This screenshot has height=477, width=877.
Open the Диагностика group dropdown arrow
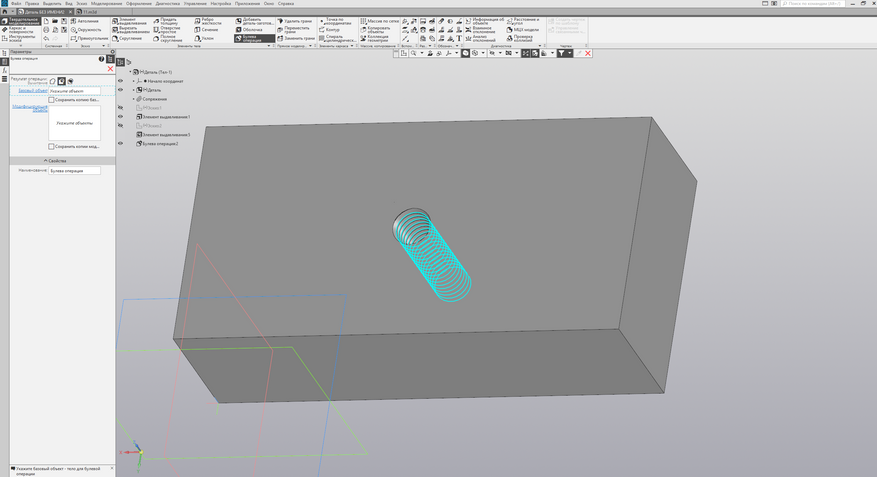coord(540,46)
